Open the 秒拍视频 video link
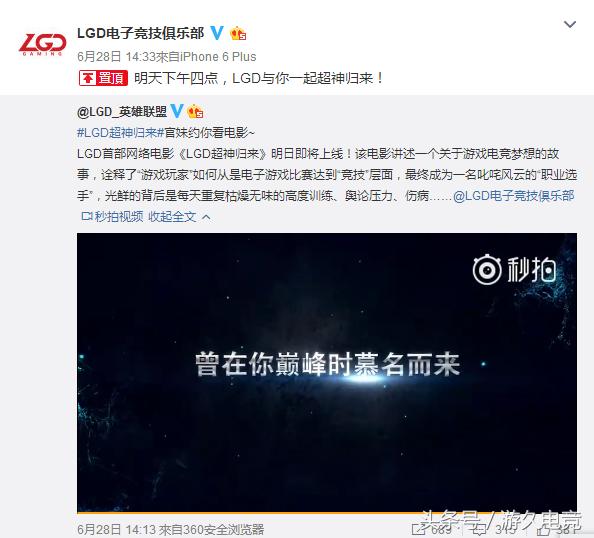The height and width of the screenshot is (538, 594). tap(113, 217)
